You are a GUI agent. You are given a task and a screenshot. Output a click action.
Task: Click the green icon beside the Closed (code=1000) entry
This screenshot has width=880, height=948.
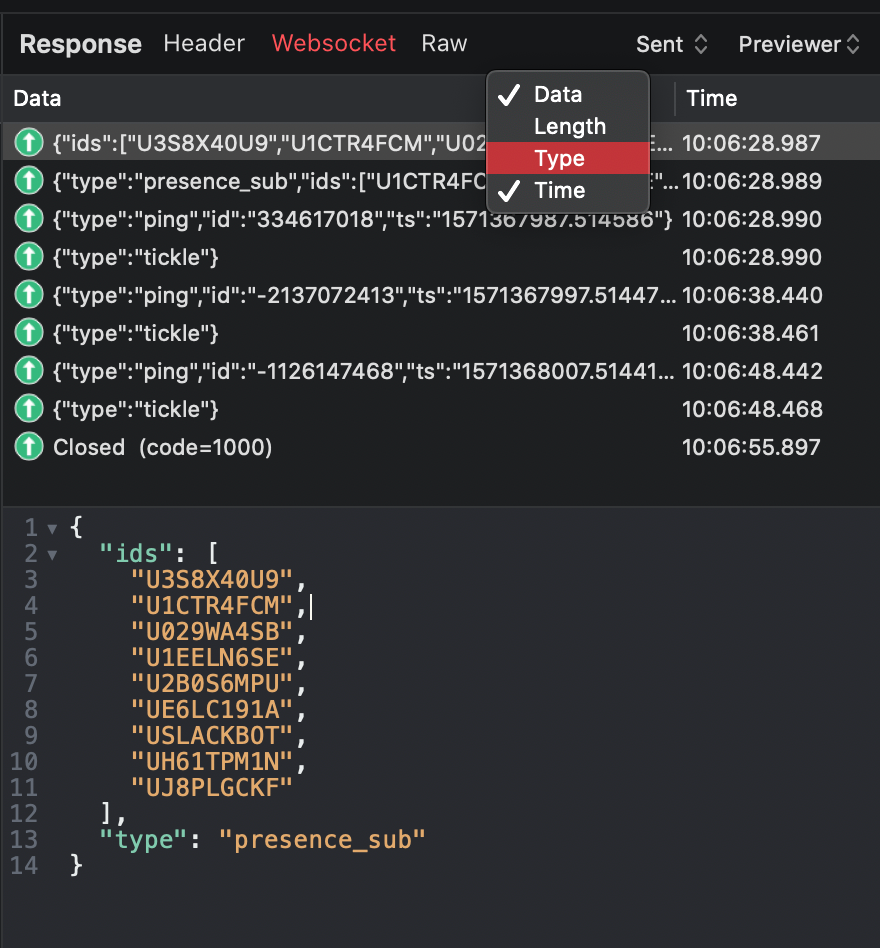tap(28, 447)
